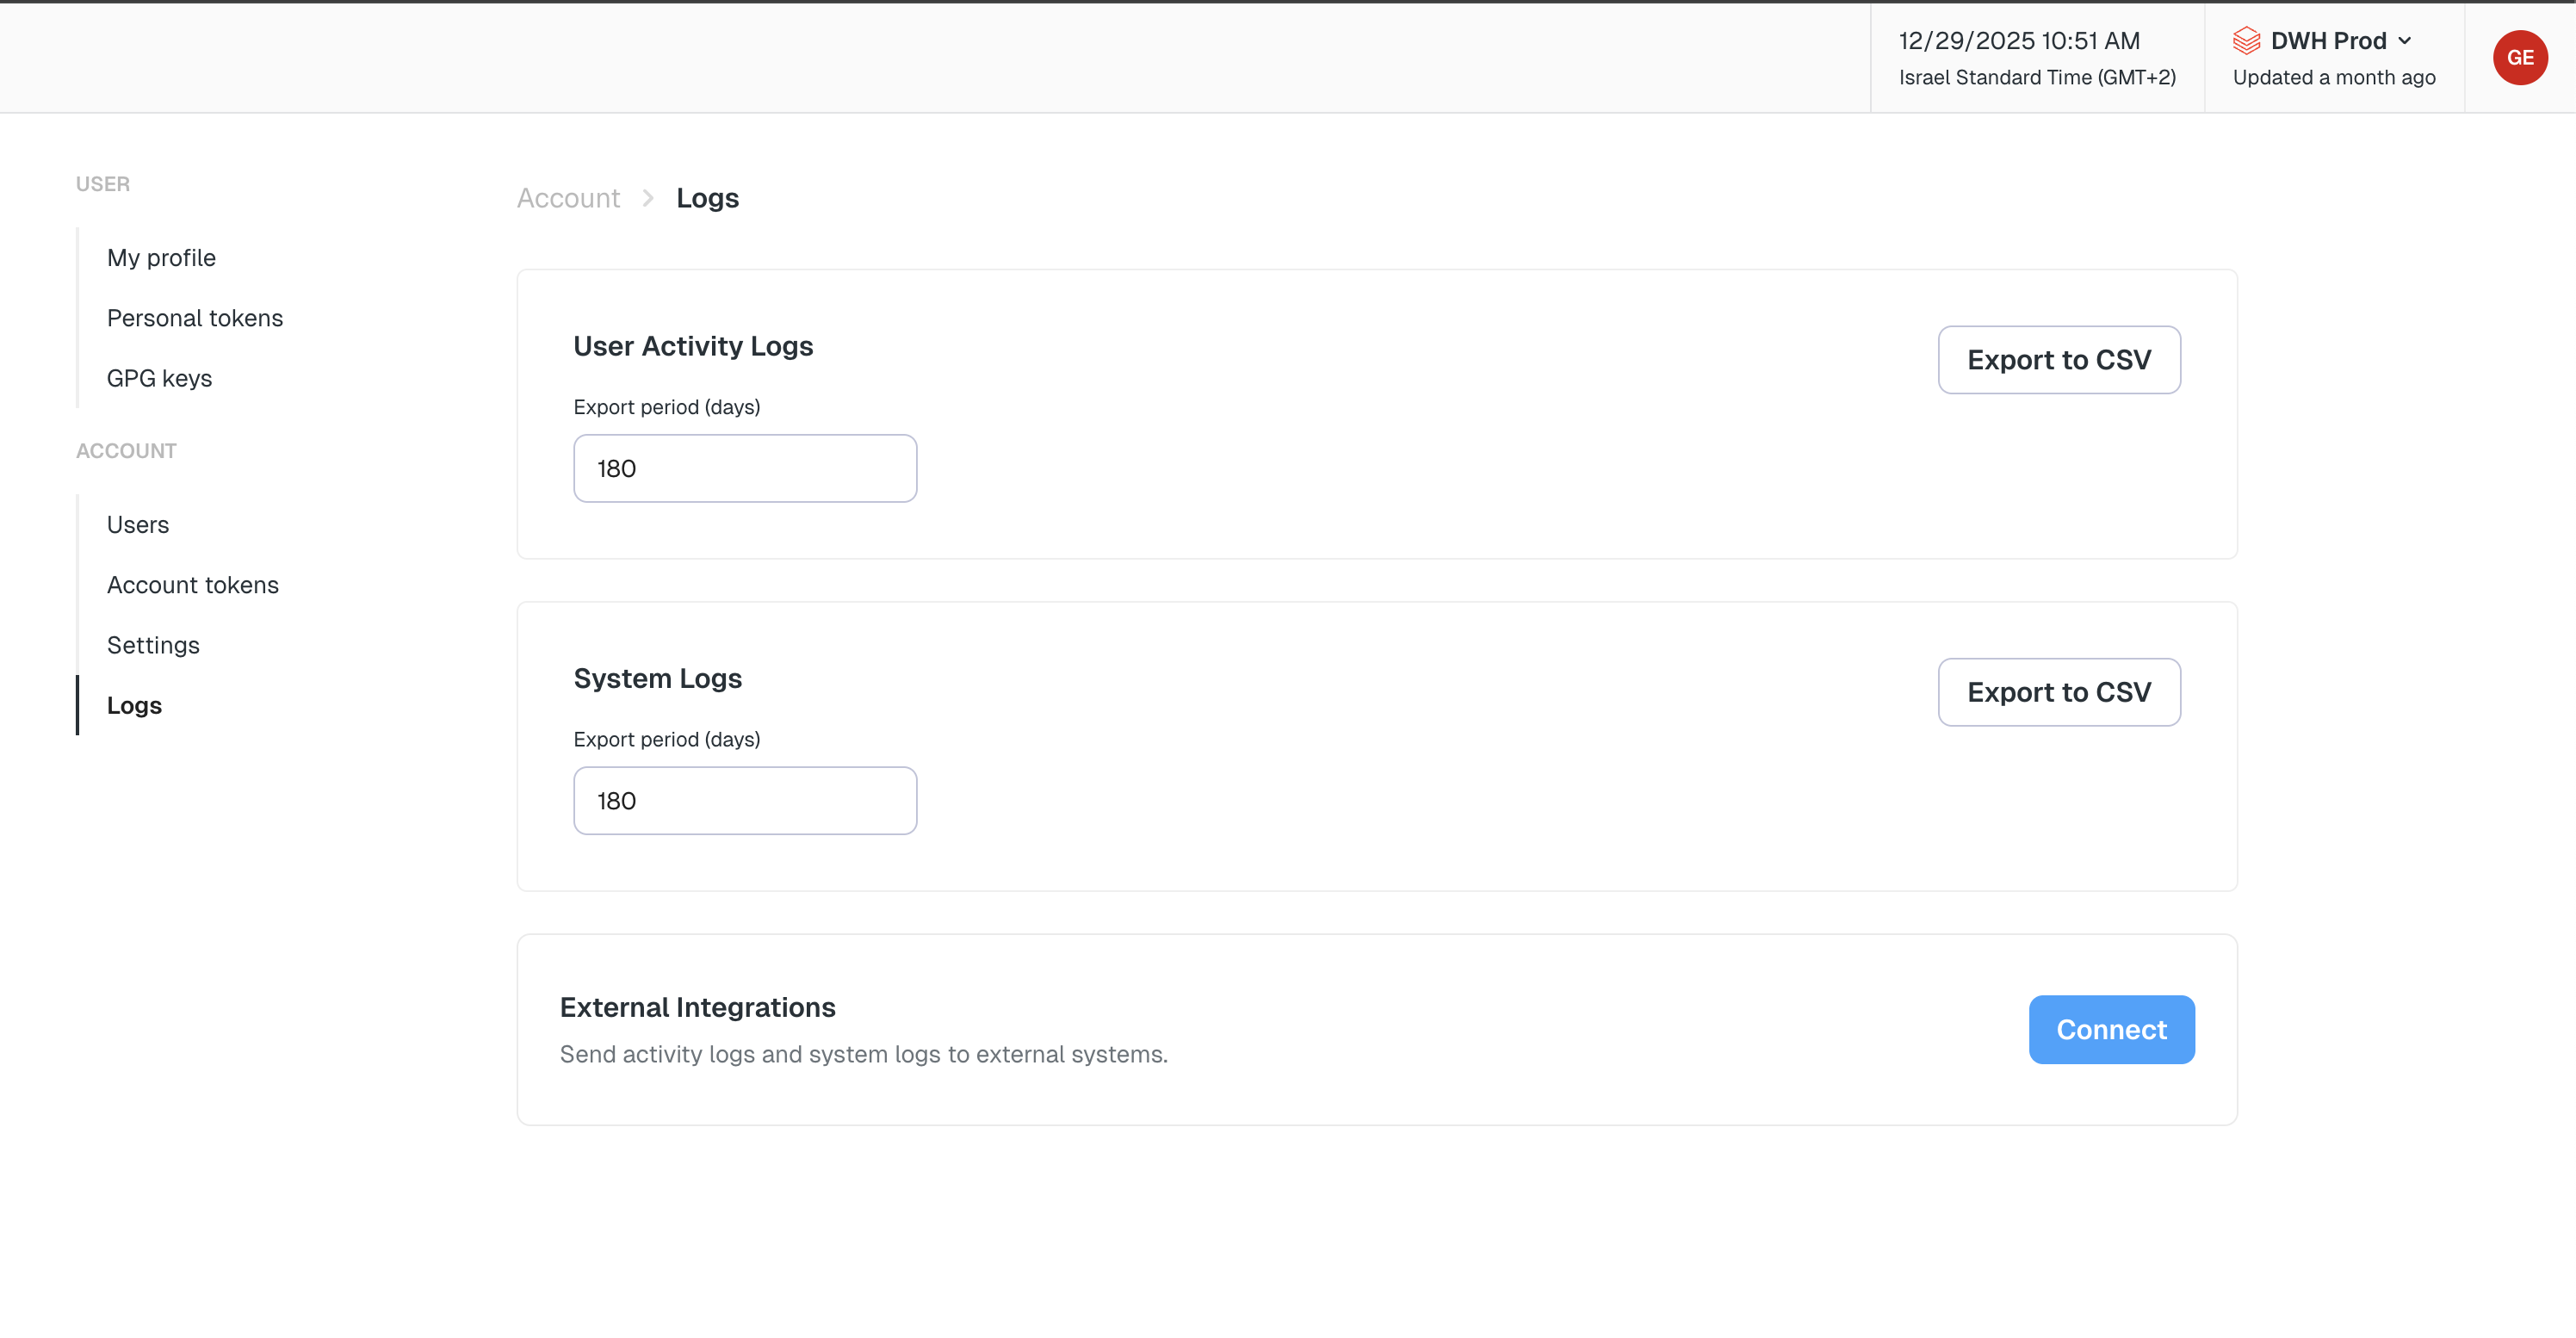Screen dimensions: 2576x1338
Task: Select Logs in the sidebar
Action: pos(134,705)
